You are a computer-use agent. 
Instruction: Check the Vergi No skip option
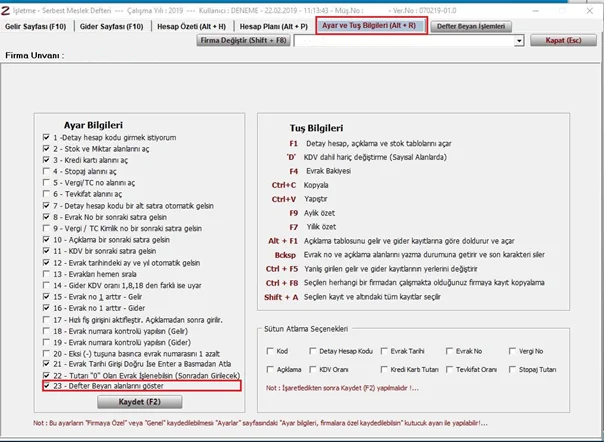click(512, 351)
